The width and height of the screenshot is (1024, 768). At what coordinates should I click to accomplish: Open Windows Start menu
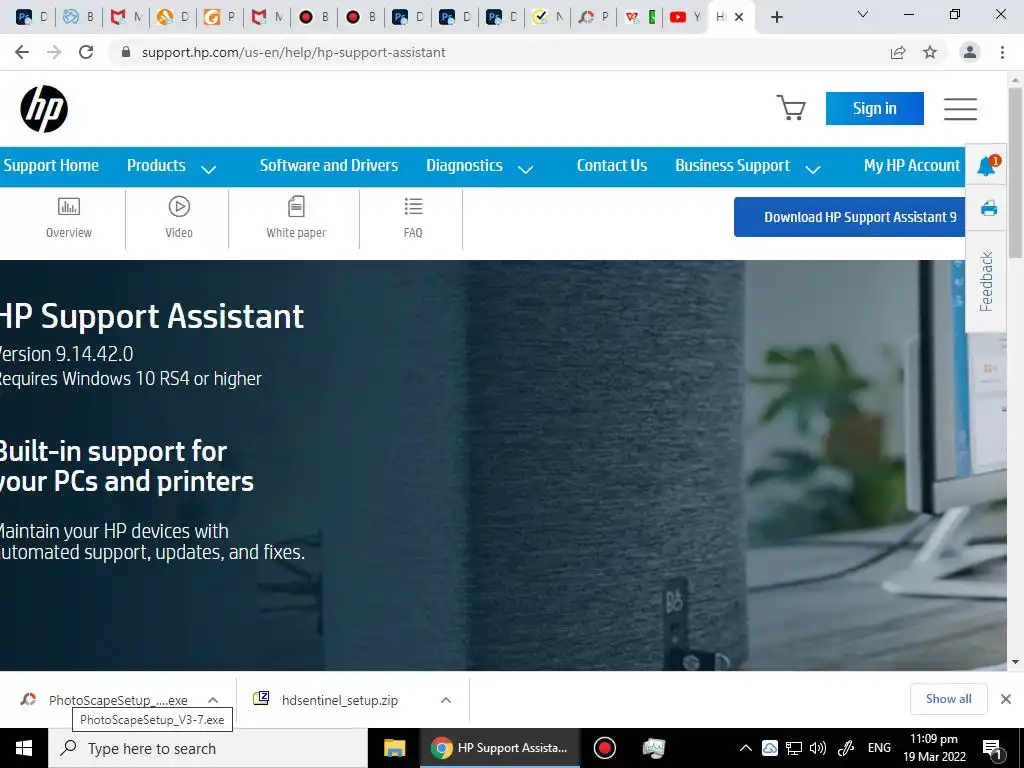click(x=24, y=748)
